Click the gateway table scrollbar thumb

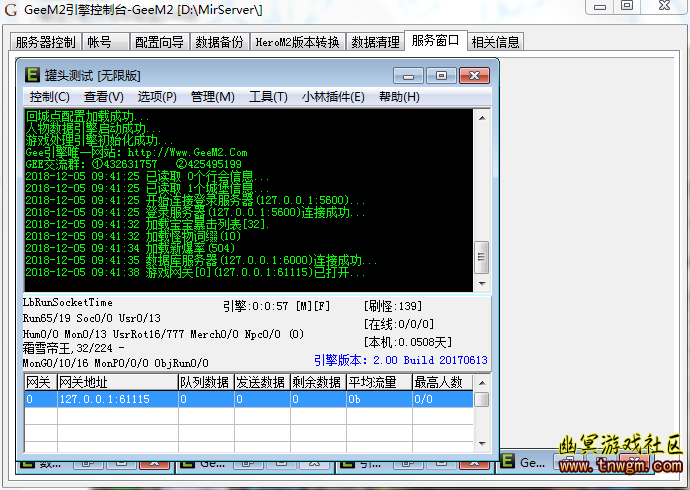click(x=482, y=399)
